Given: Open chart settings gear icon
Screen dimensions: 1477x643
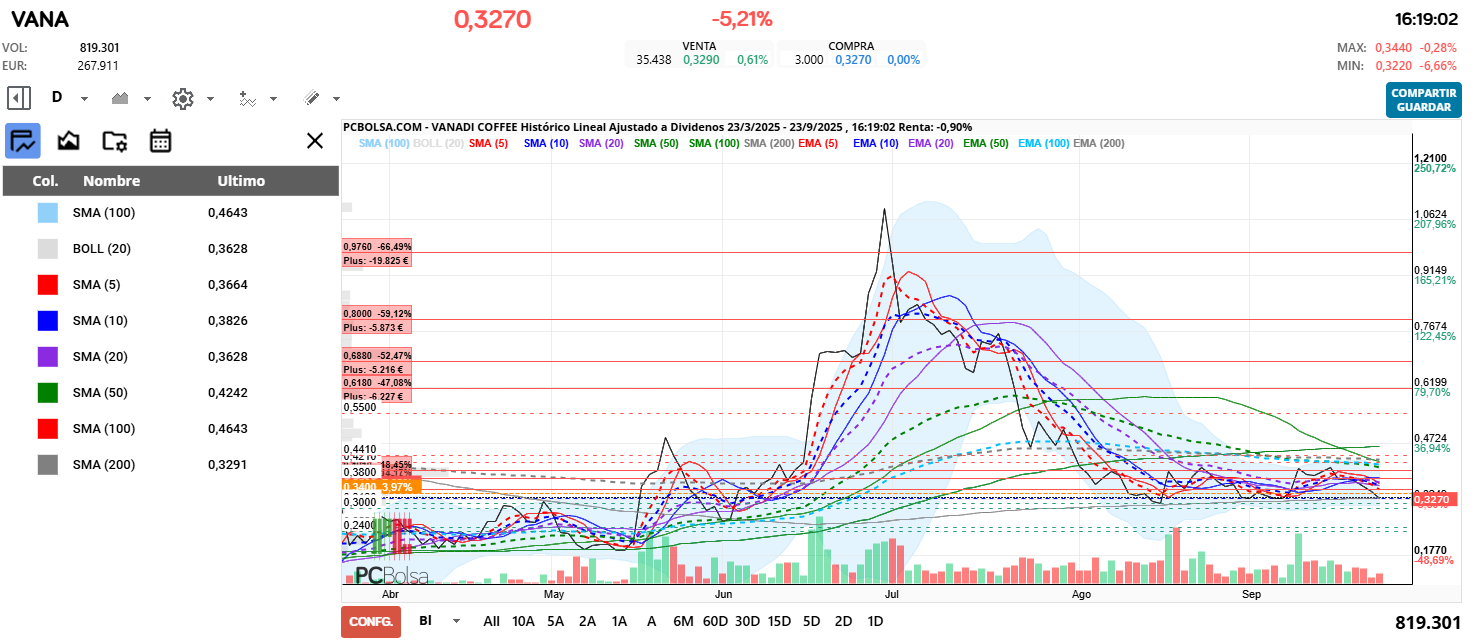Looking at the screenshot, I should [182, 98].
